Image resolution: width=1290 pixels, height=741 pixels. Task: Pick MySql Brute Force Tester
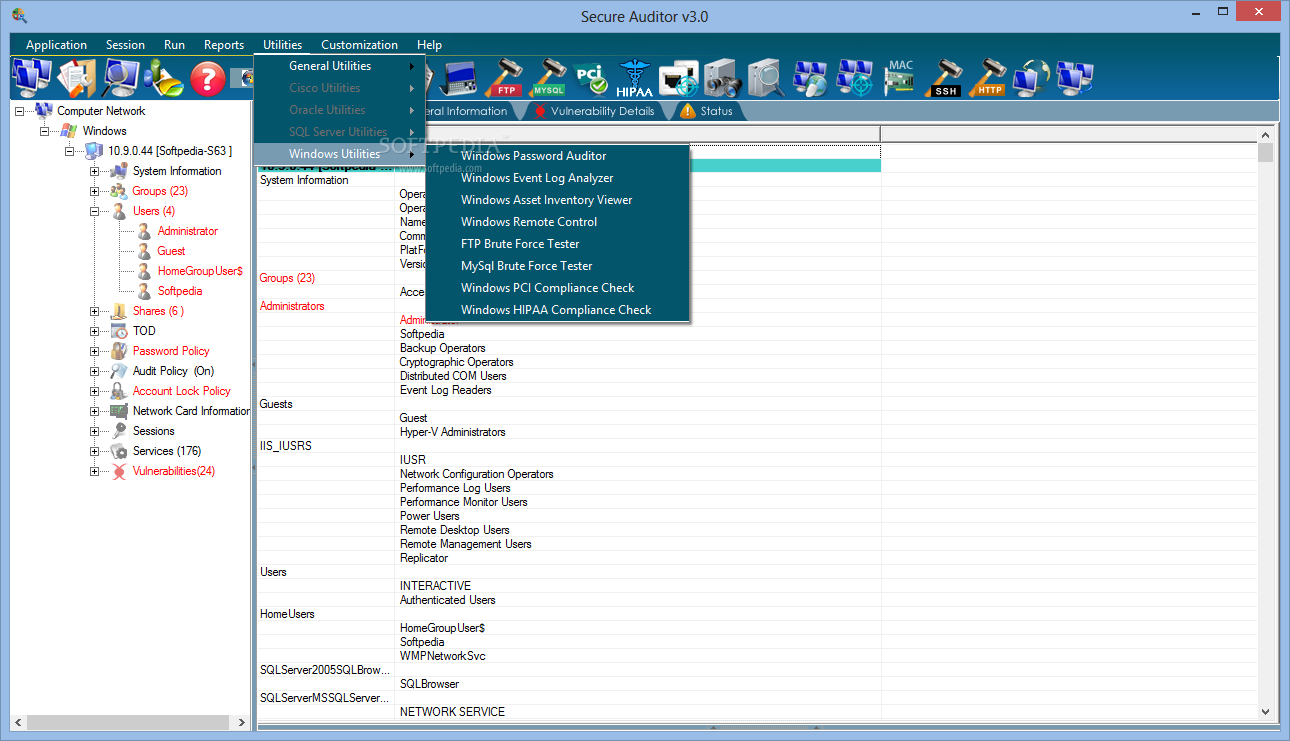558,266
